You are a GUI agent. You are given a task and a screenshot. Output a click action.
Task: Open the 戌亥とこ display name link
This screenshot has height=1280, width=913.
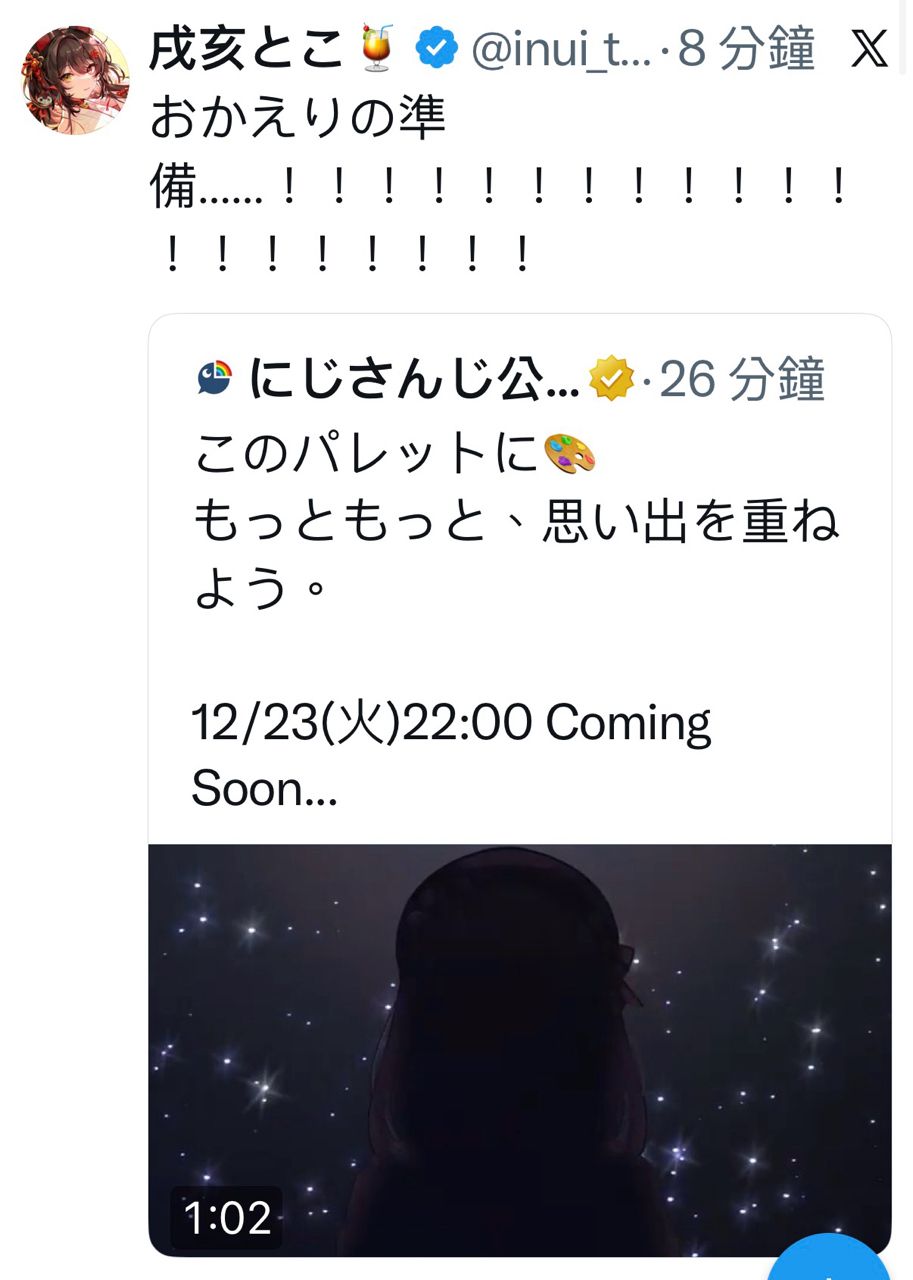(246, 48)
